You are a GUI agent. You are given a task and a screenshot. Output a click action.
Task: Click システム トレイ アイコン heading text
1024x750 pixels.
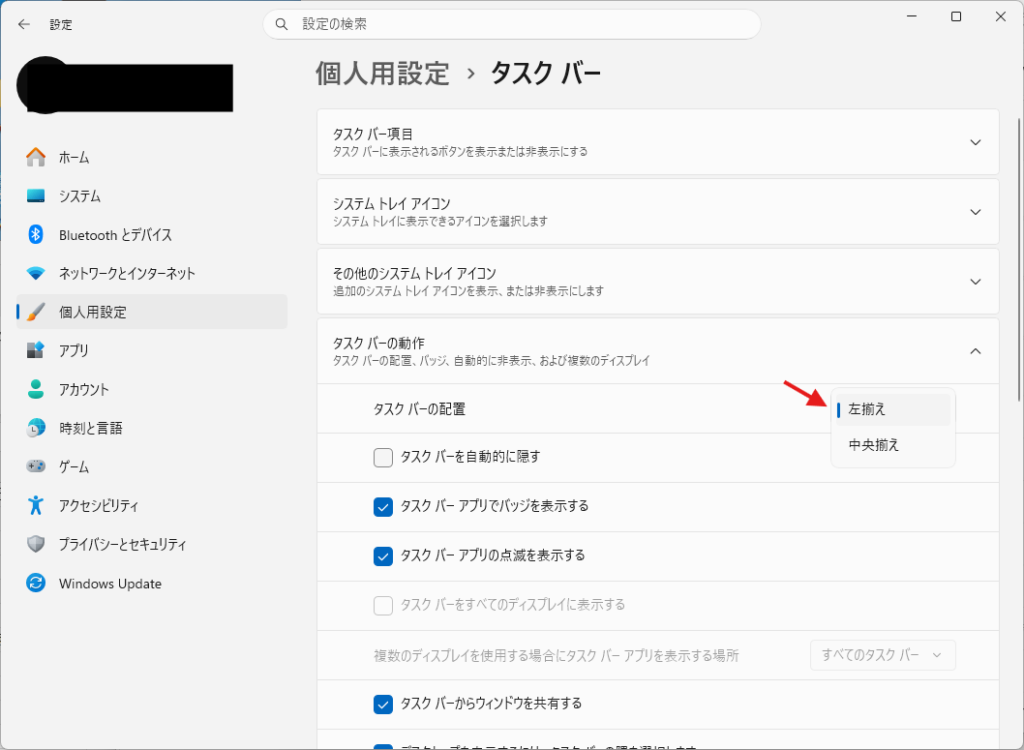(x=392, y=204)
